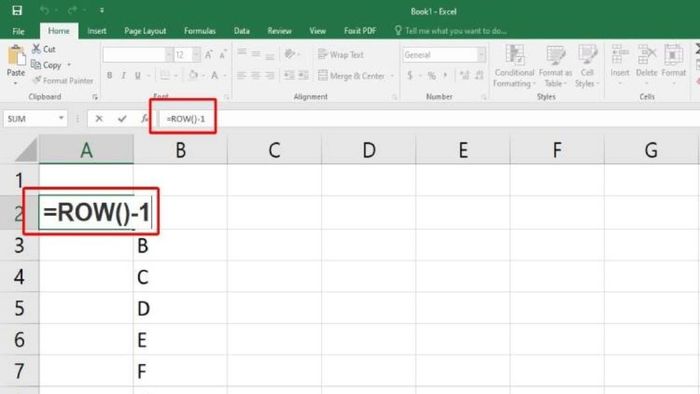Open Customize Quick Access Toolbar arrow
Viewport: 700px width, 394px height.
point(102,10)
